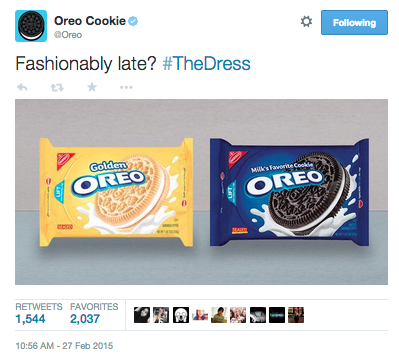Toggle the Following button
Image resolution: width=399 pixels, height=360 pixels.
[x=354, y=22]
